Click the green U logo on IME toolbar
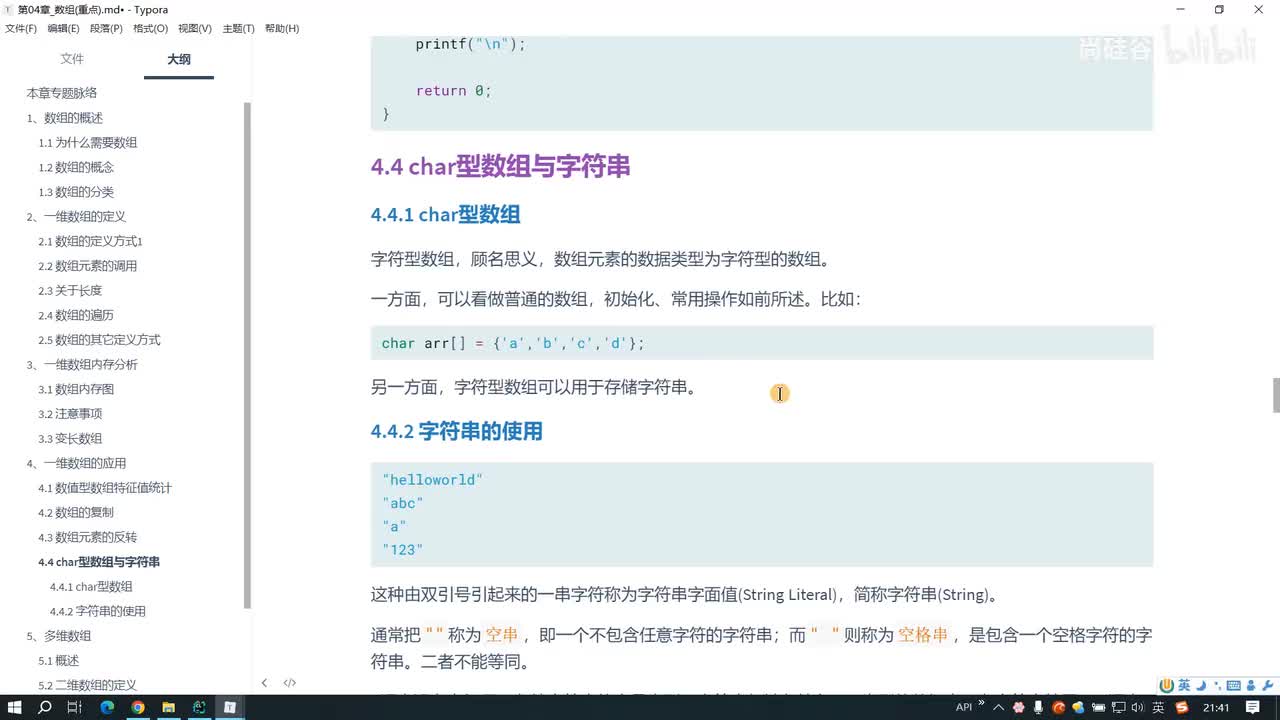 click(x=1166, y=685)
